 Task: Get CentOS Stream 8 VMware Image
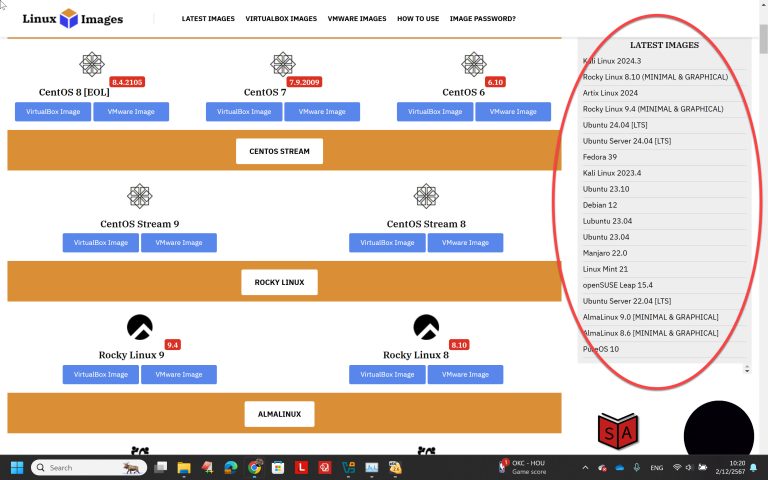tap(465, 242)
